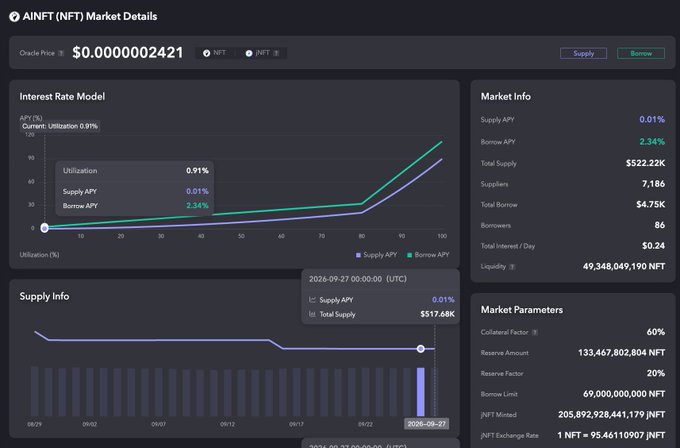Click the 80 tick on Utilization axis

point(362,236)
